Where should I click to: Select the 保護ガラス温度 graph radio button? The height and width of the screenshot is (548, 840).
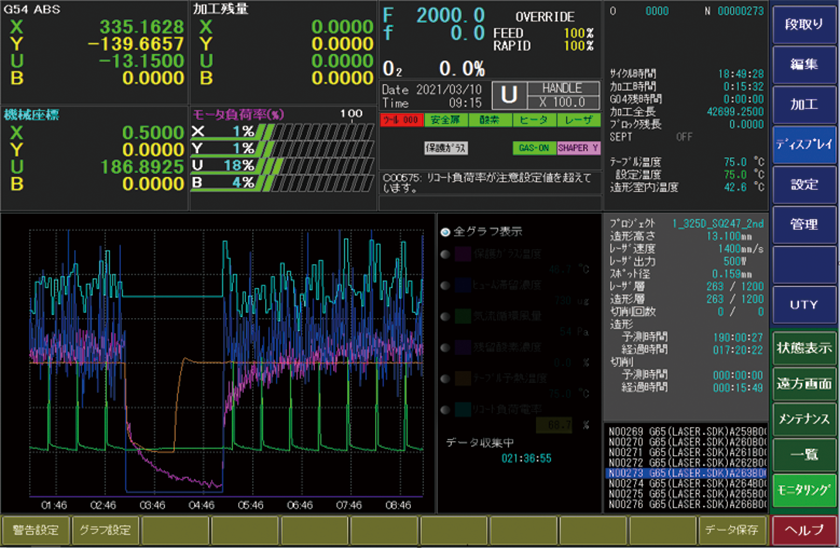pyautogui.click(x=445, y=255)
